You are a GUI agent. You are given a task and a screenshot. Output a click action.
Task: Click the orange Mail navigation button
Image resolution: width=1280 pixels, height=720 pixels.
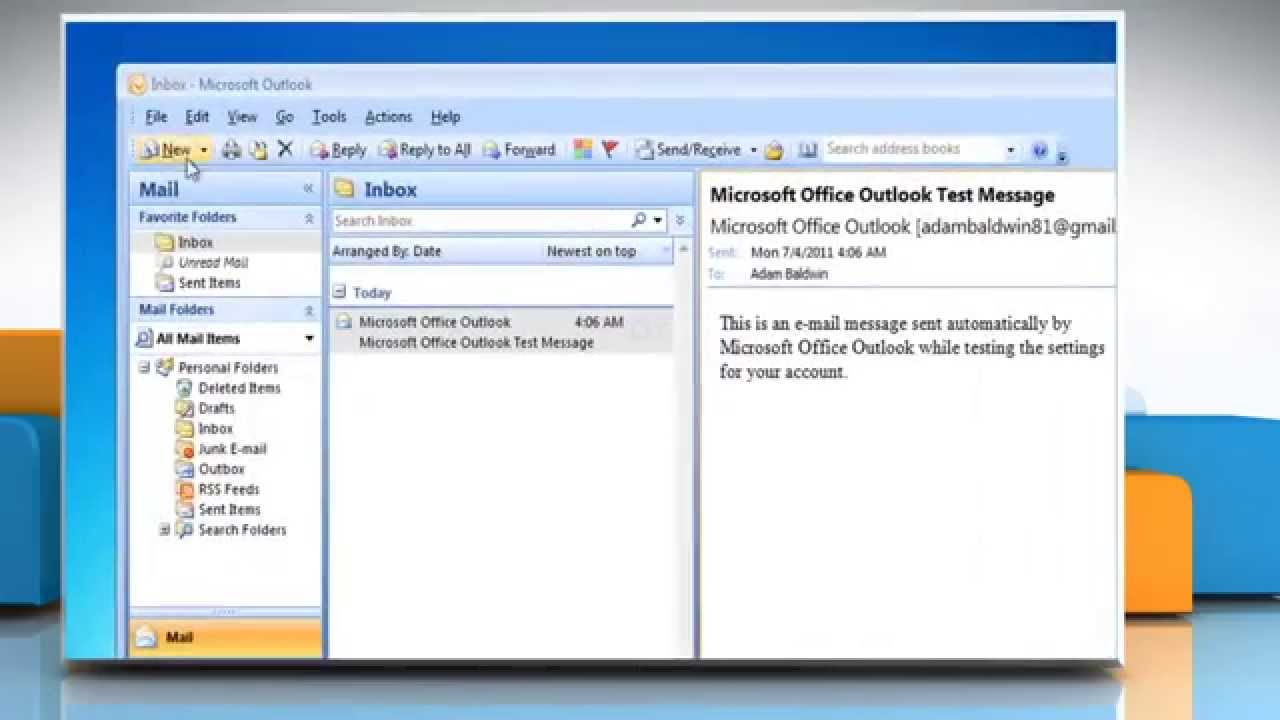[x=226, y=637]
